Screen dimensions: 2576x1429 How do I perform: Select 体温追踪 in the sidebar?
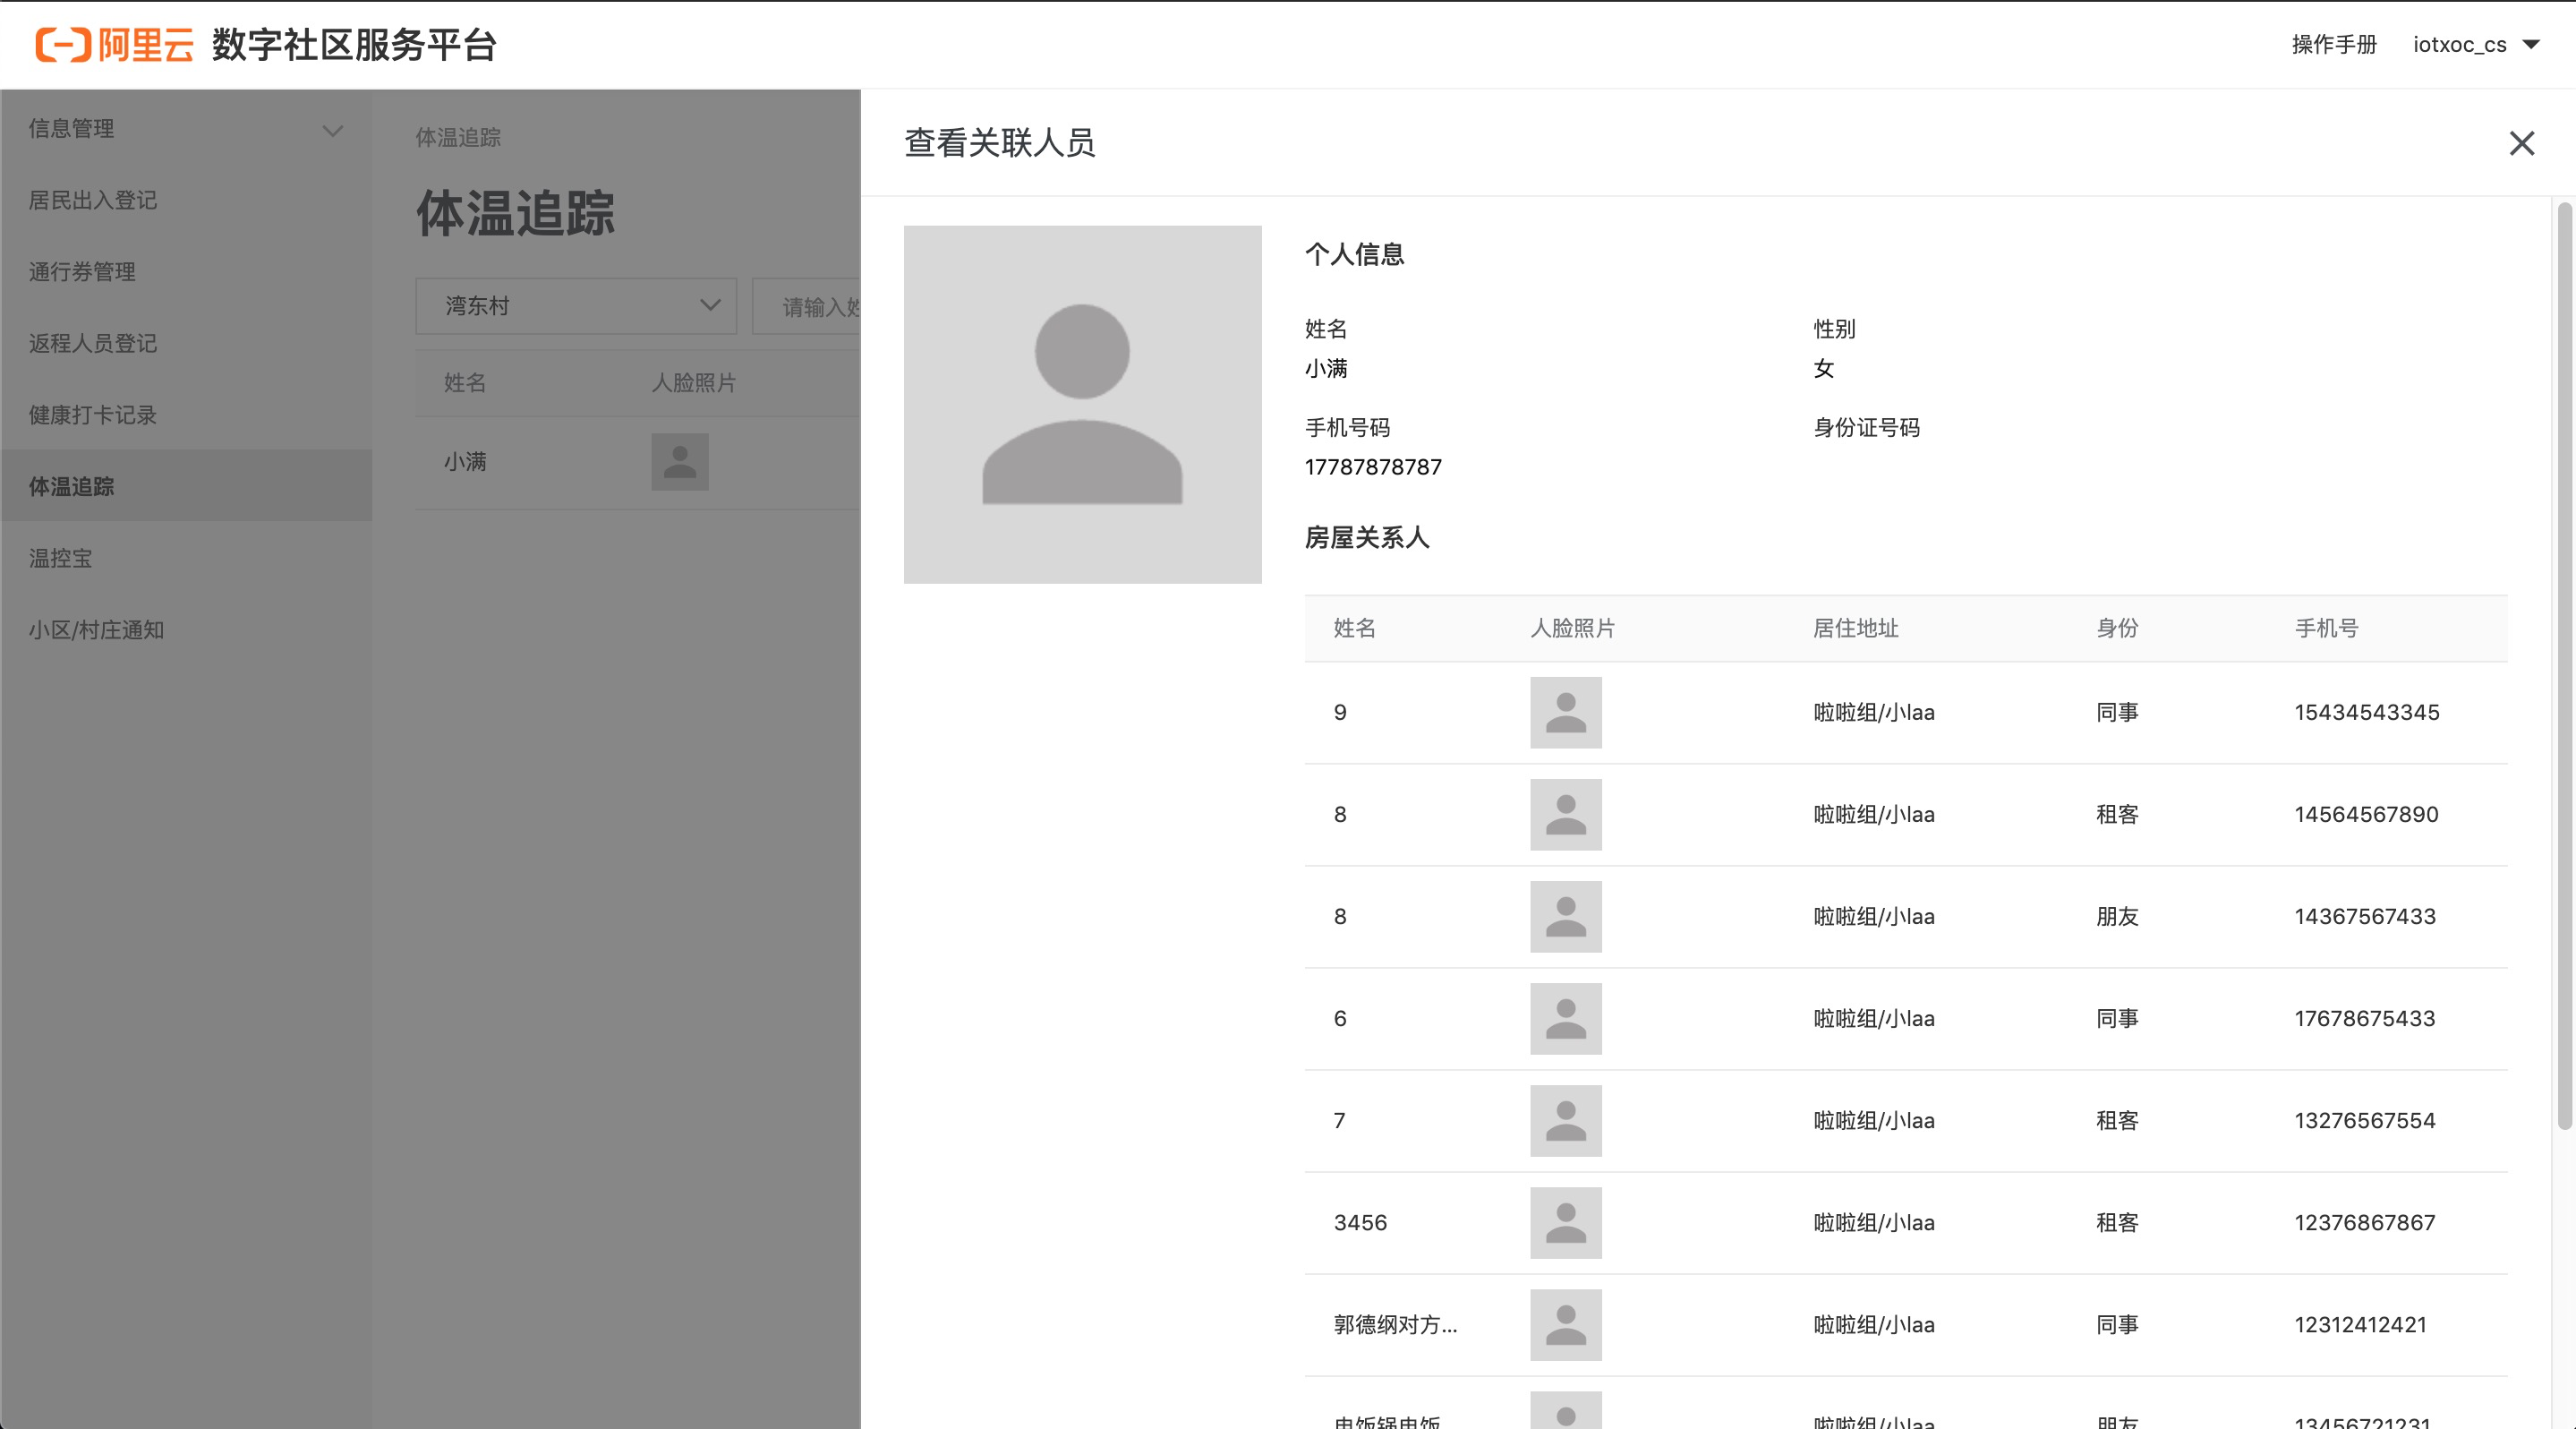pyautogui.click(x=186, y=486)
